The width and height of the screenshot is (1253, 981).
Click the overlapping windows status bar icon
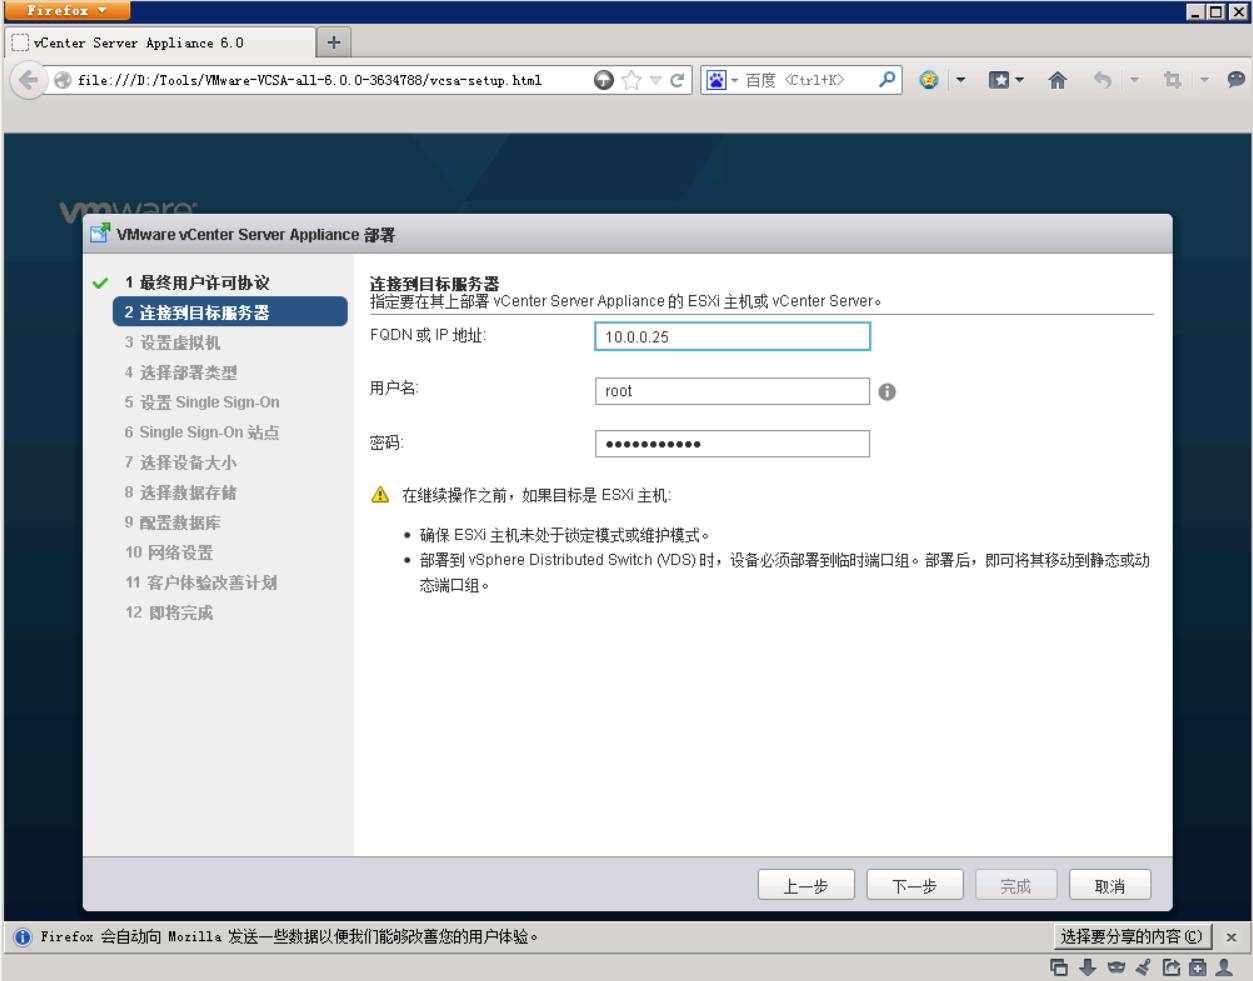[1058, 967]
